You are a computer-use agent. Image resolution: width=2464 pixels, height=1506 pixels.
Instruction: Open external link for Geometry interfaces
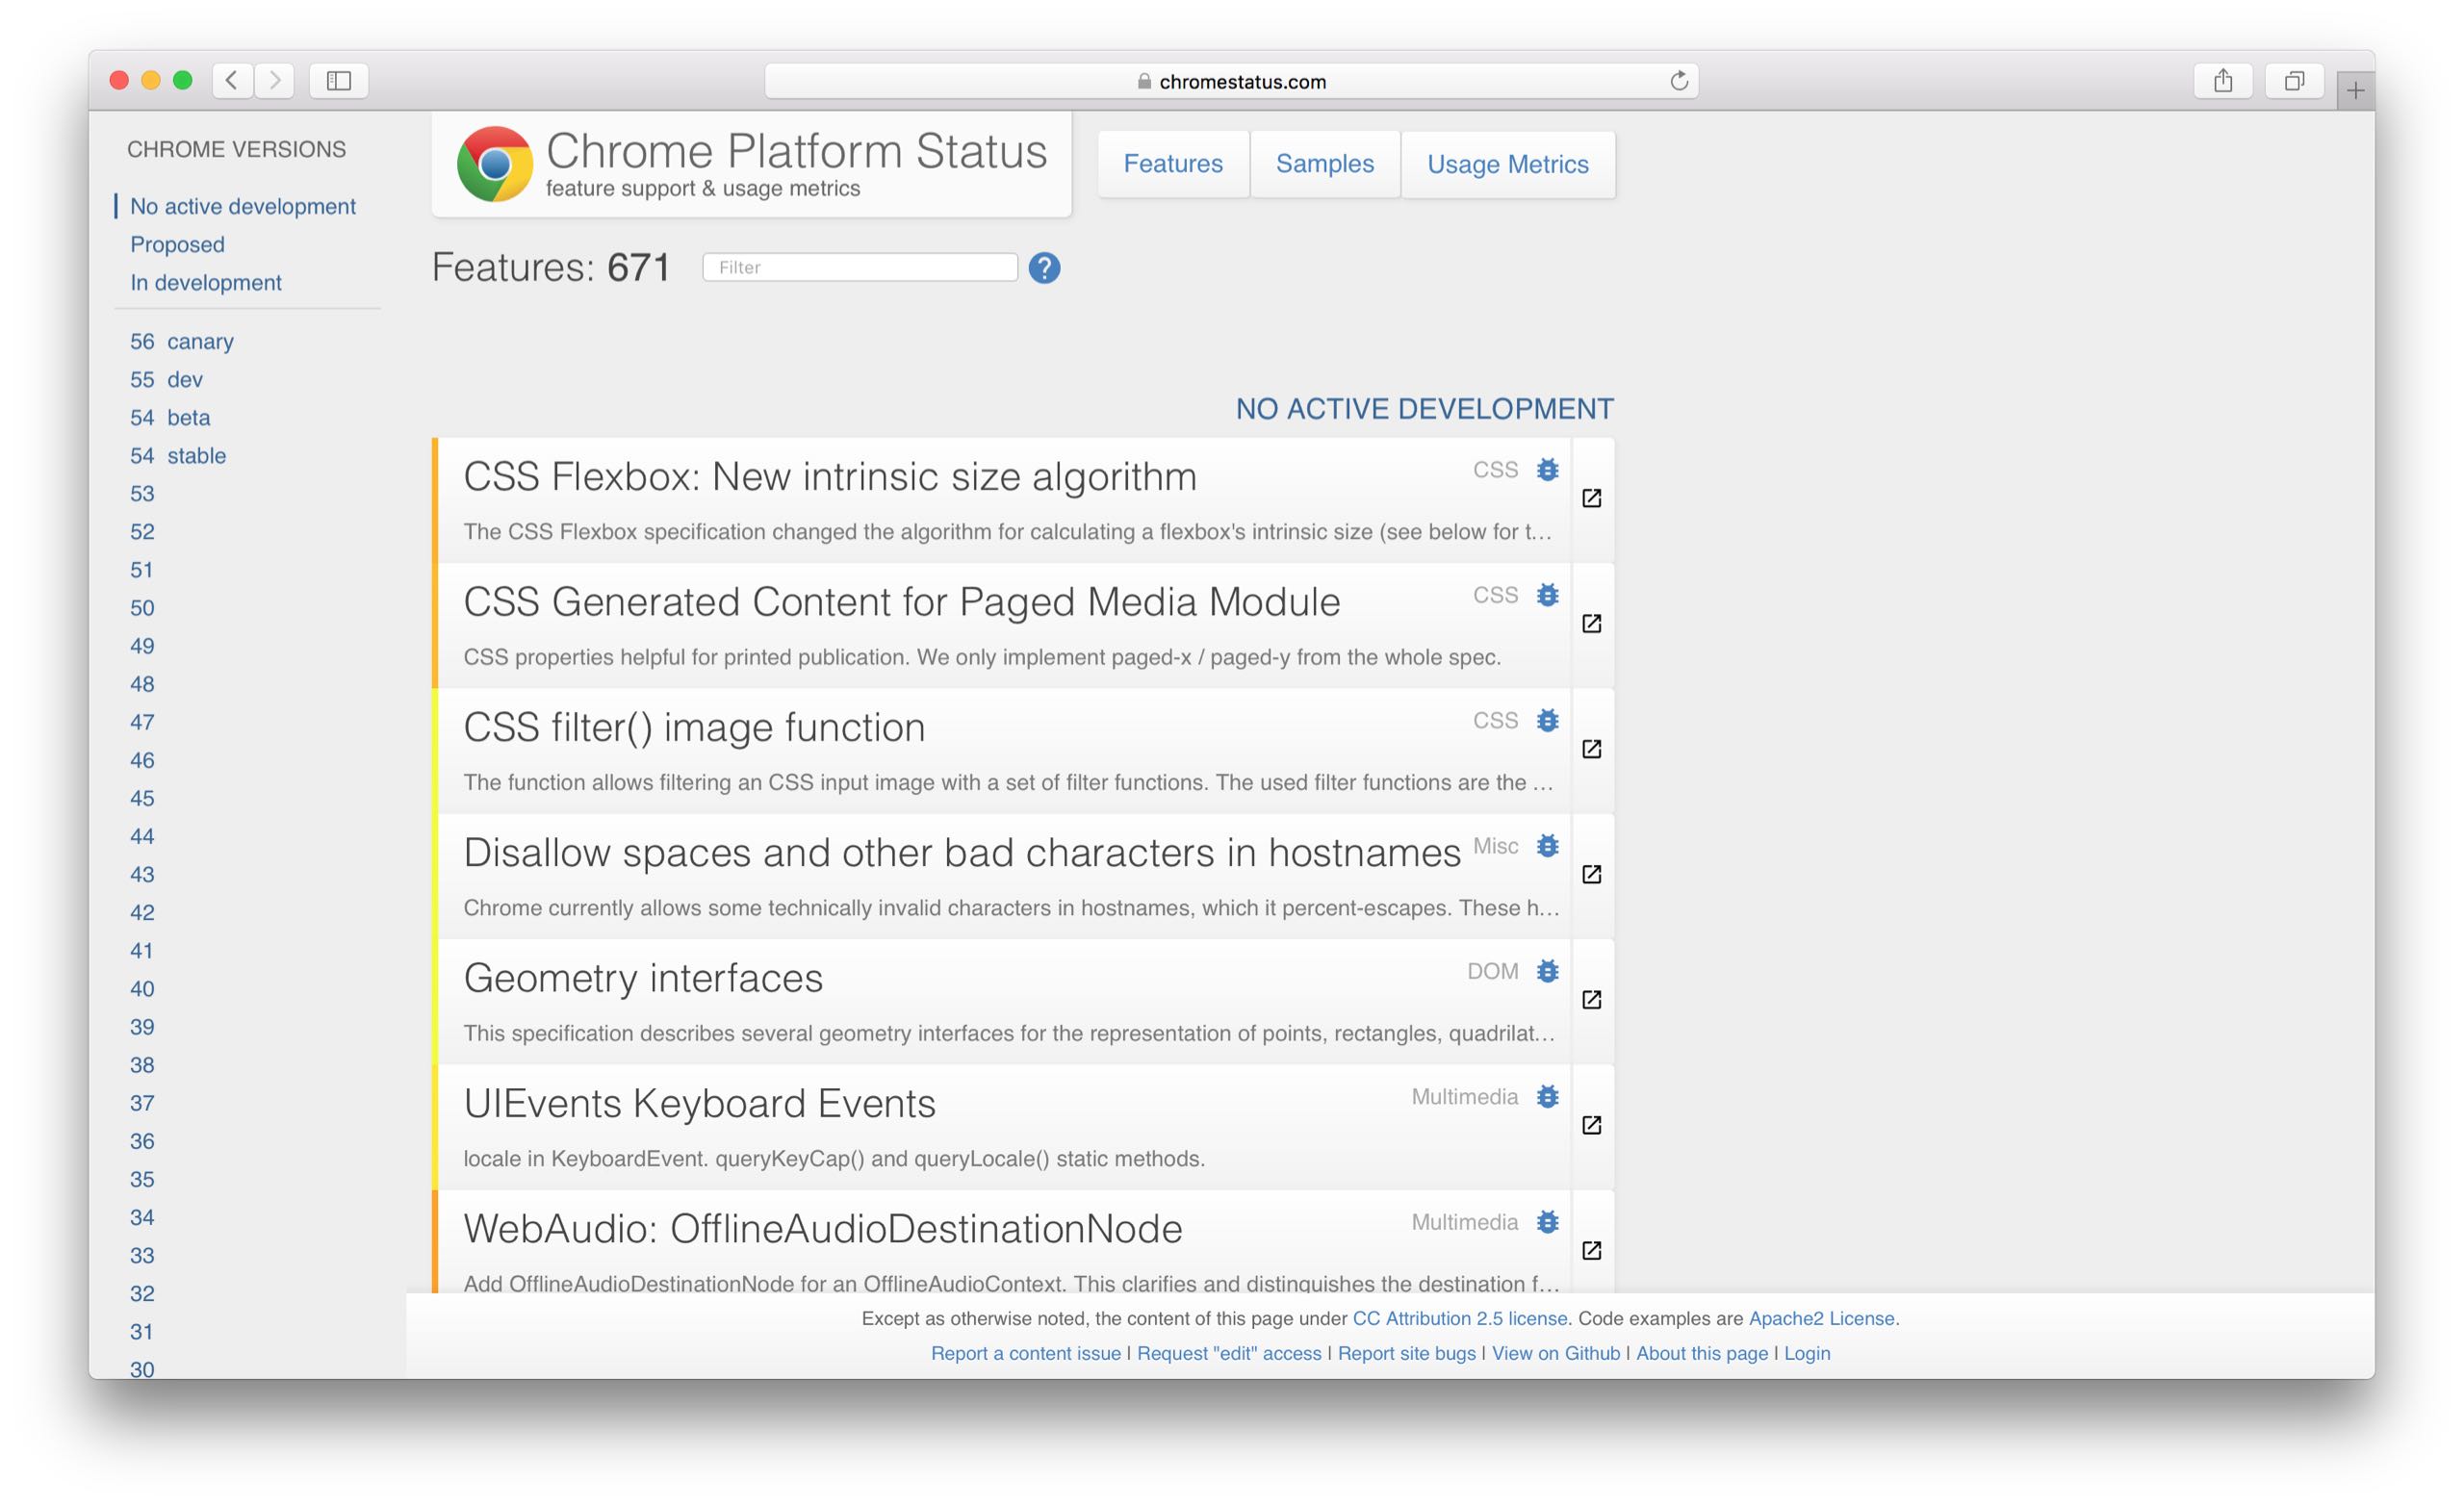[1591, 1000]
